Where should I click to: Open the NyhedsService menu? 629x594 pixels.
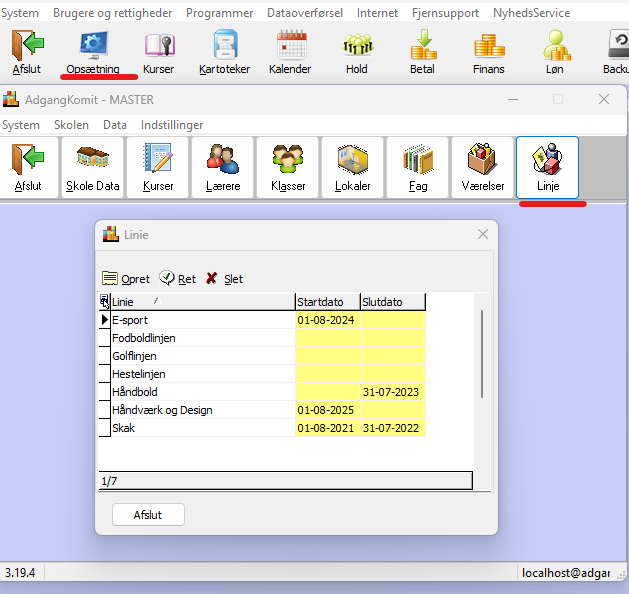coord(532,13)
